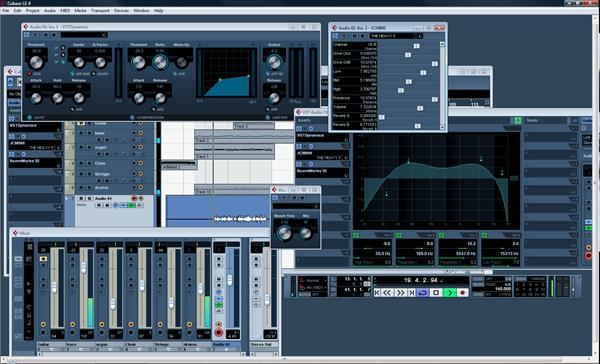The height and width of the screenshot is (364, 600).
Task: Click the Reverb Time knob in RoomWorks window
Action: 284,233
